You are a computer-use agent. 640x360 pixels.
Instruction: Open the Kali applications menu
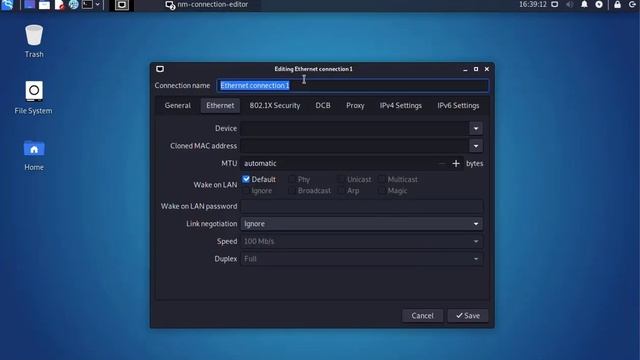click(x=7, y=4)
